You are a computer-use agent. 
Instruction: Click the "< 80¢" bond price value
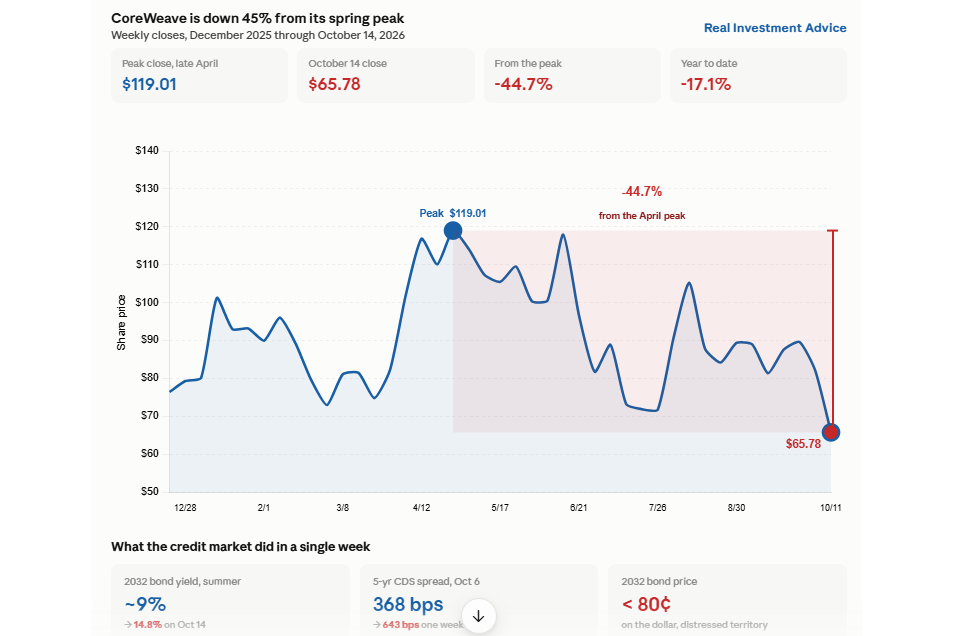[646, 604]
